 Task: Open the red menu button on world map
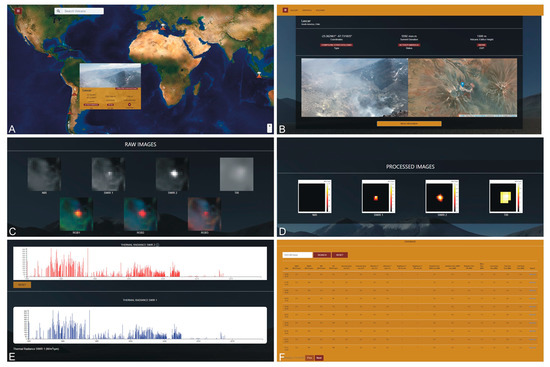tap(18, 11)
